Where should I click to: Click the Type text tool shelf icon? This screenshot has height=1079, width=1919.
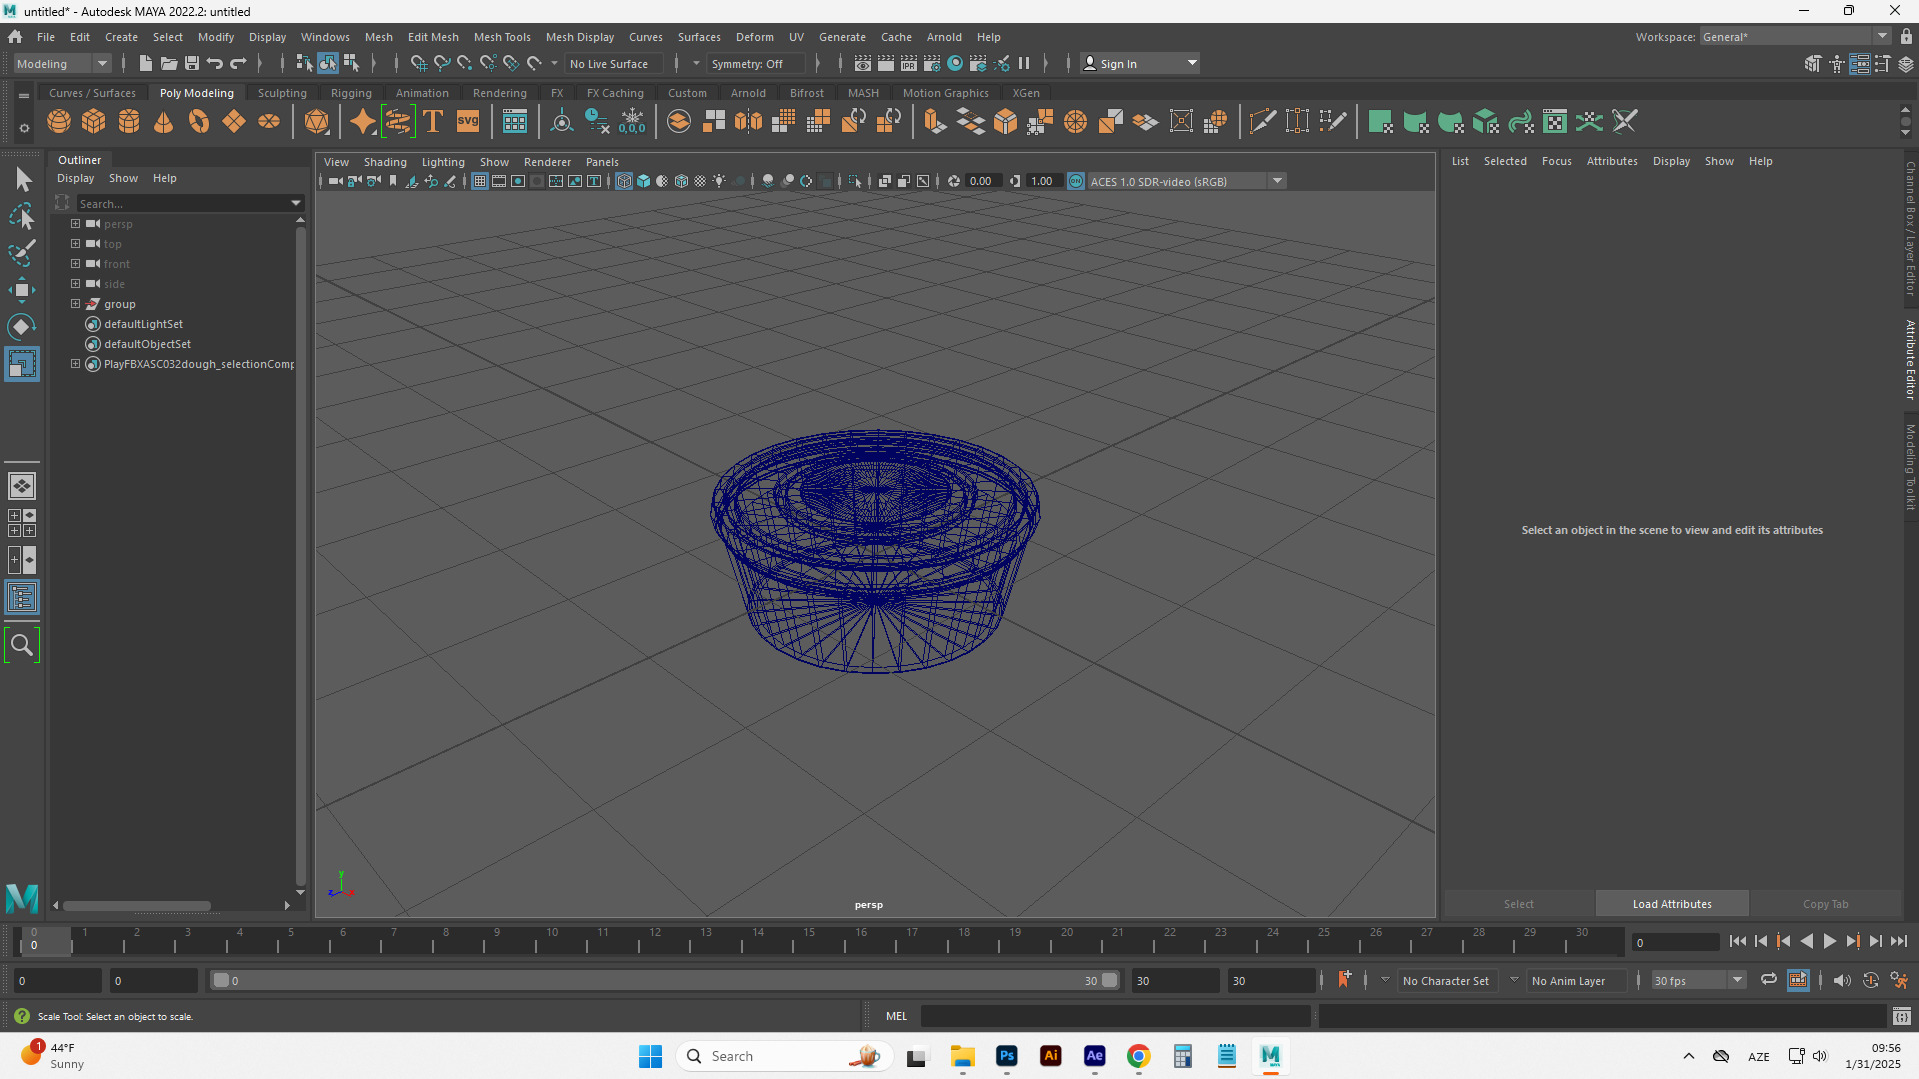(433, 122)
